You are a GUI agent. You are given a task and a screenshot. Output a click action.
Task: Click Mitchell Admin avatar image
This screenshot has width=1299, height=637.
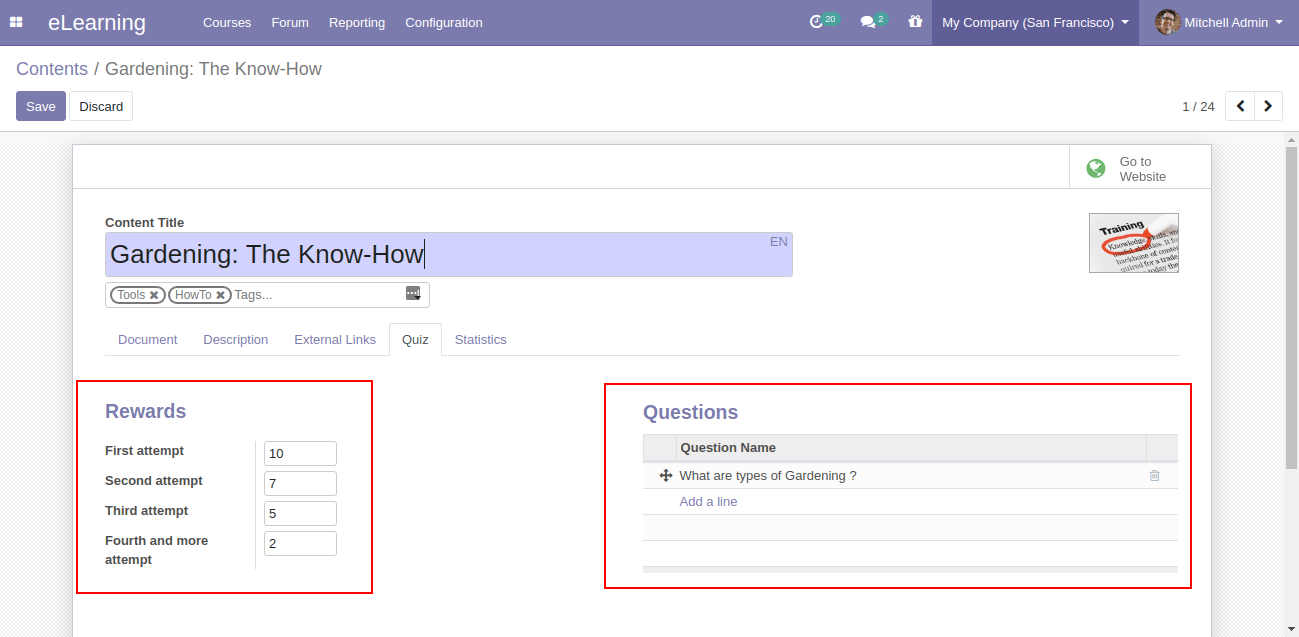click(x=1167, y=22)
